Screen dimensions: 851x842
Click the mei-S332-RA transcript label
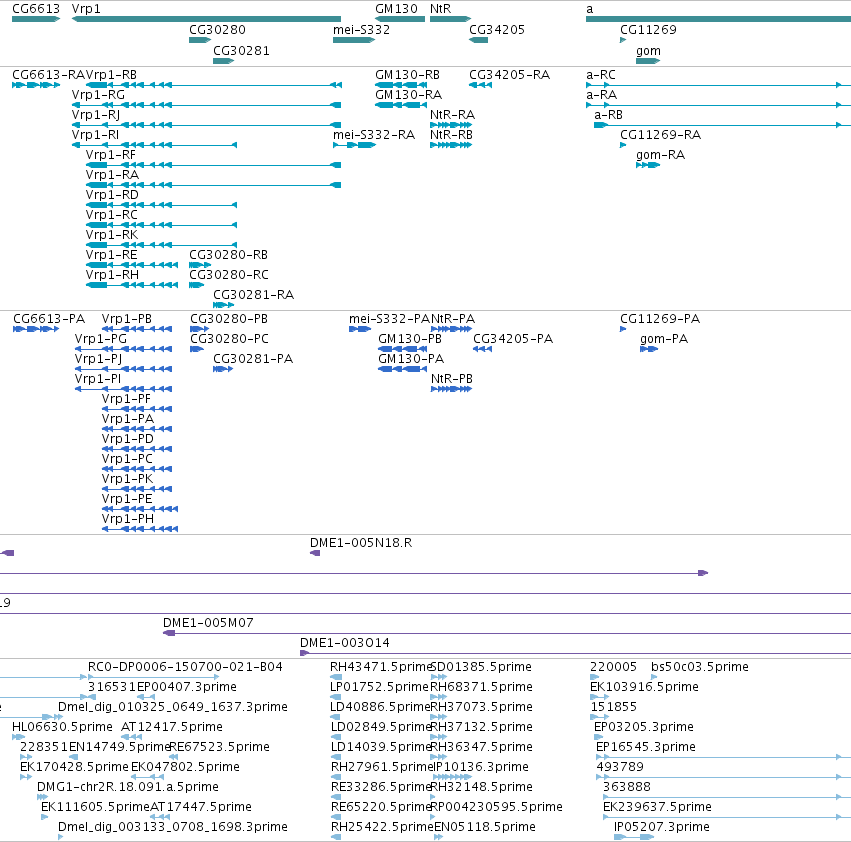click(x=374, y=135)
